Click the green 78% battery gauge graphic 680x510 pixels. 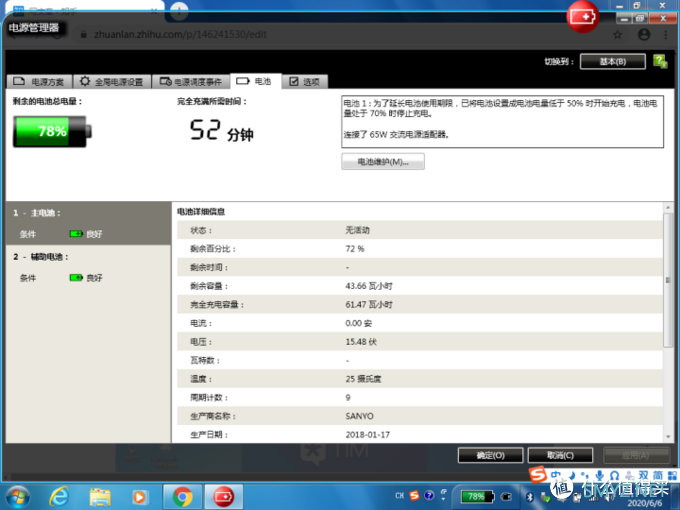click(52, 131)
